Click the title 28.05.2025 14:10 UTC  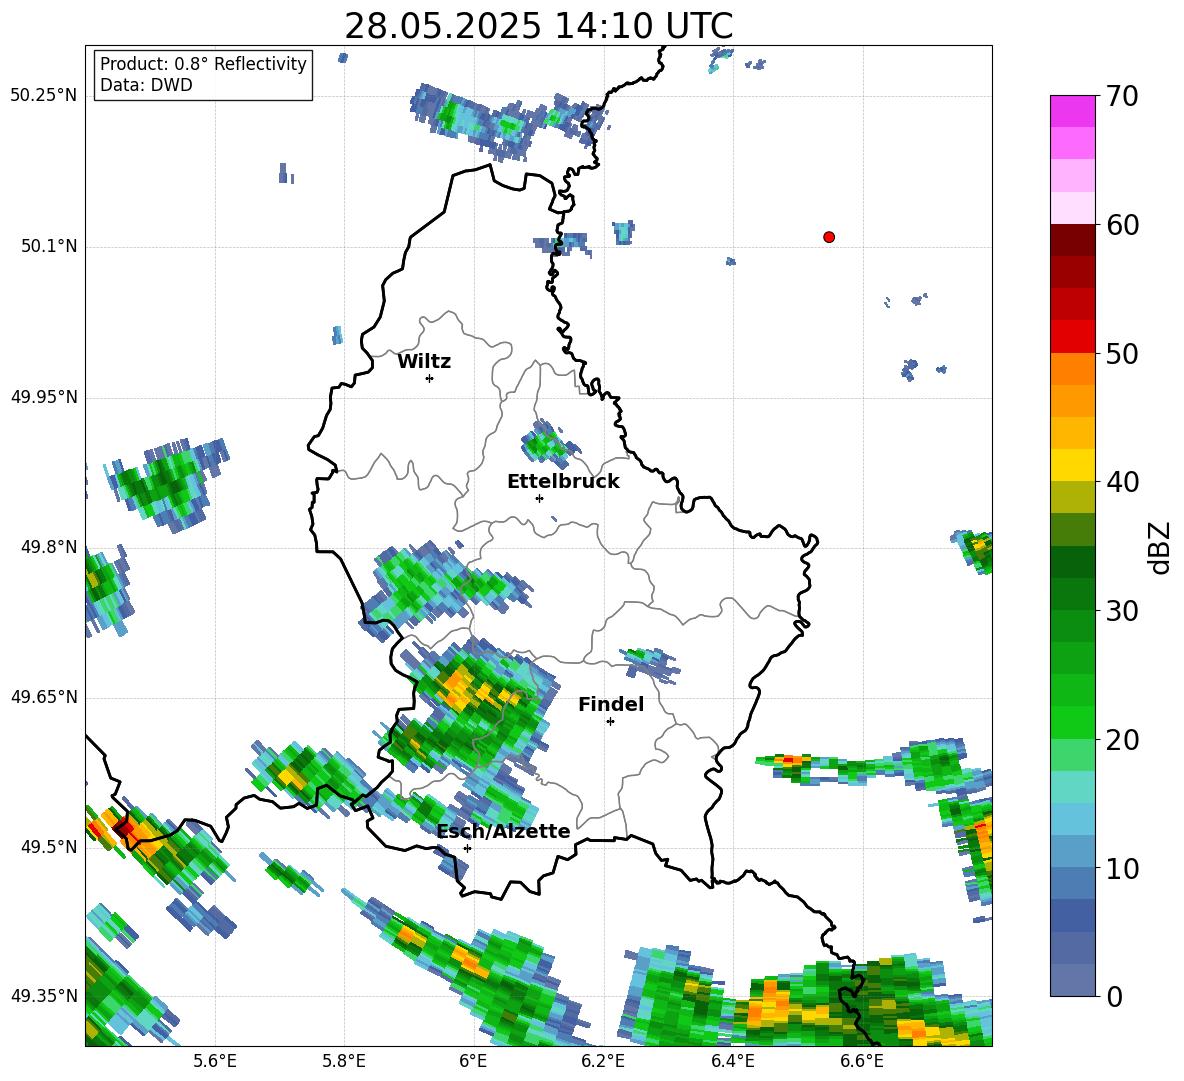click(538, 26)
